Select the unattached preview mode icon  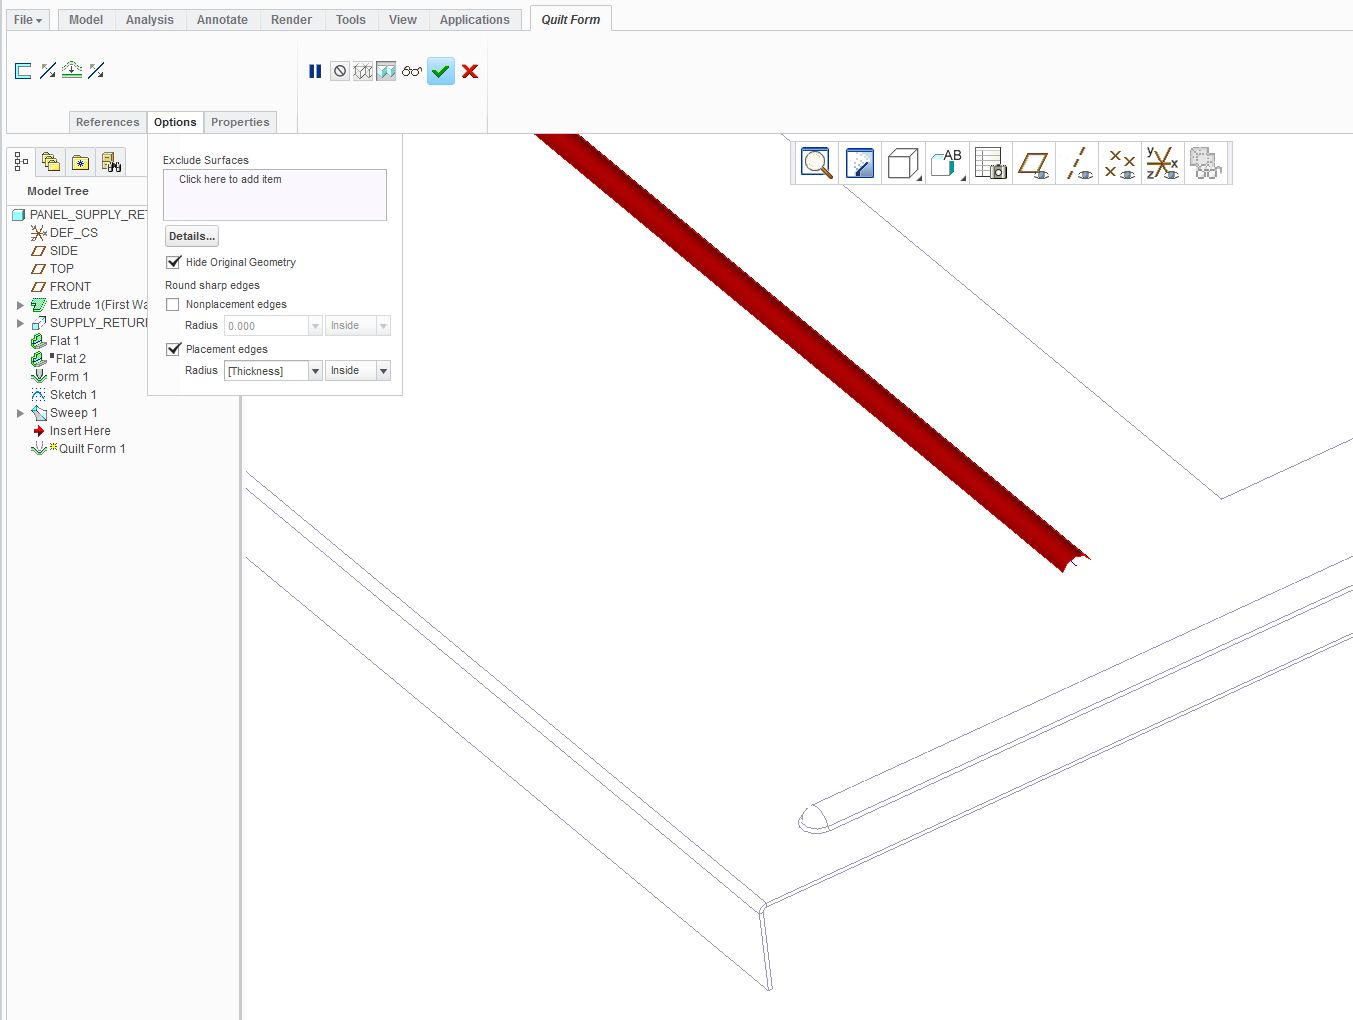pos(363,71)
